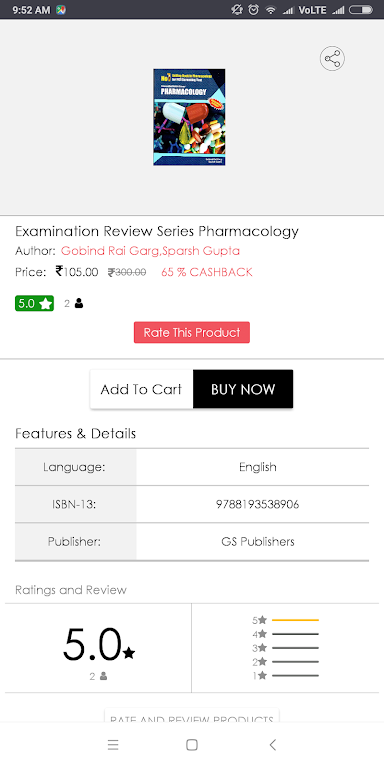Tap the Android recent apps menu icon
The image size is (384, 768).
coord(113,745)
